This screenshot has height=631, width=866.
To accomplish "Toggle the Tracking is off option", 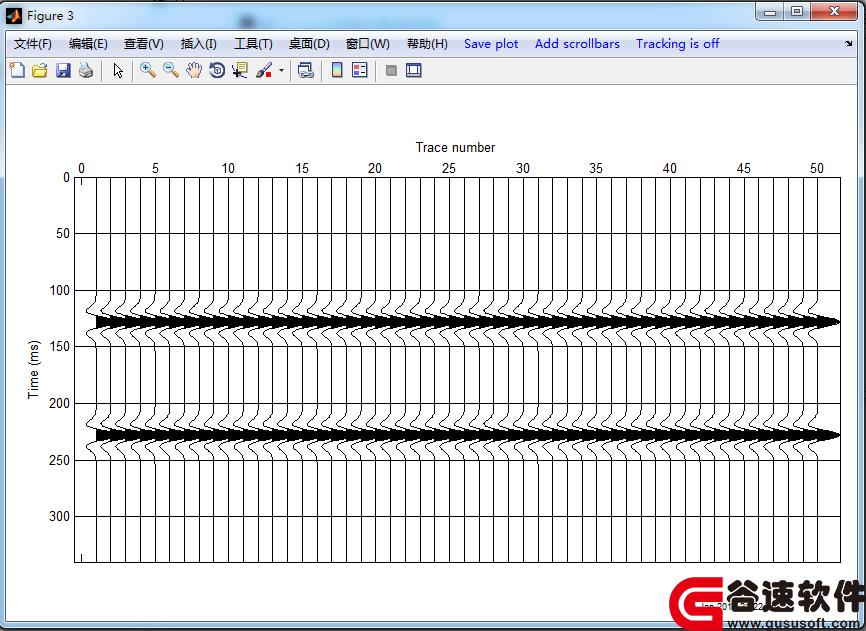I will 677,44.
